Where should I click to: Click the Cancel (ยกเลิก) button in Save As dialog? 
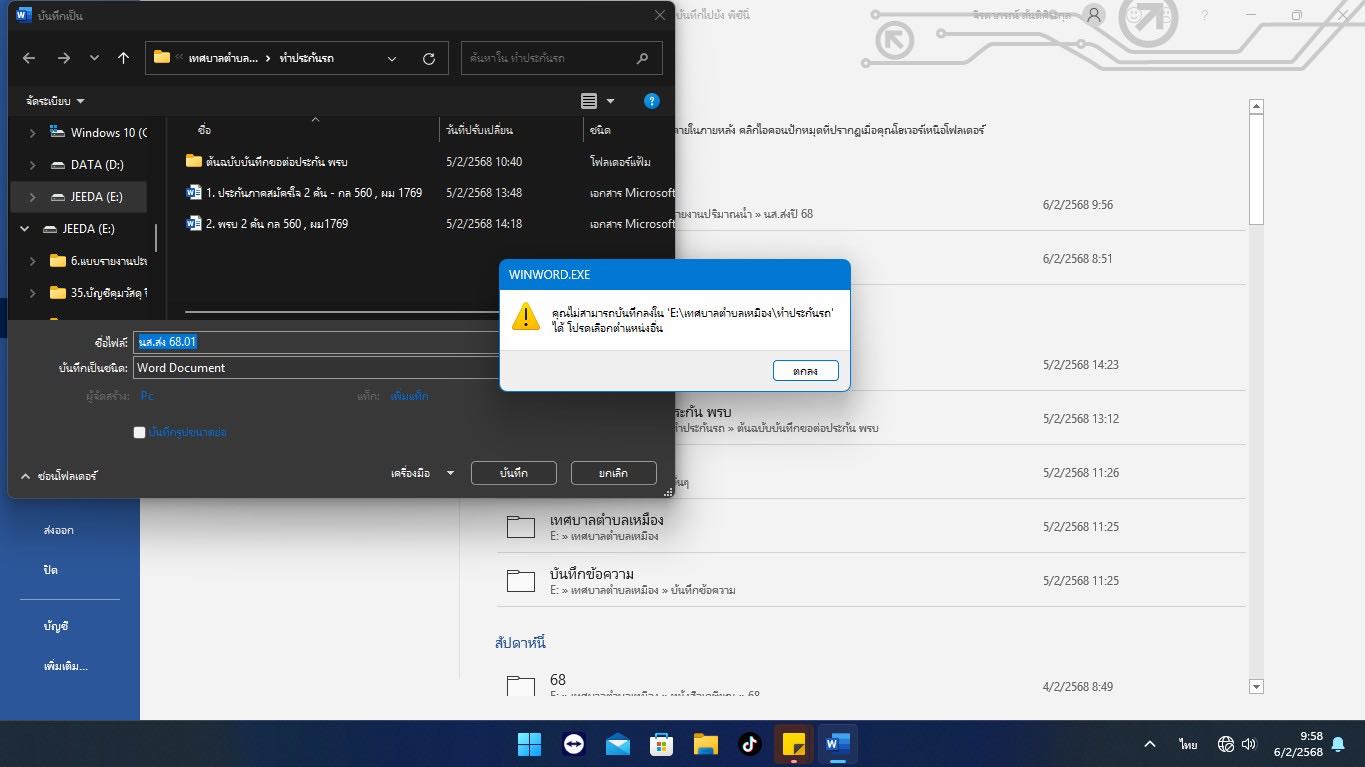[613, 473]
